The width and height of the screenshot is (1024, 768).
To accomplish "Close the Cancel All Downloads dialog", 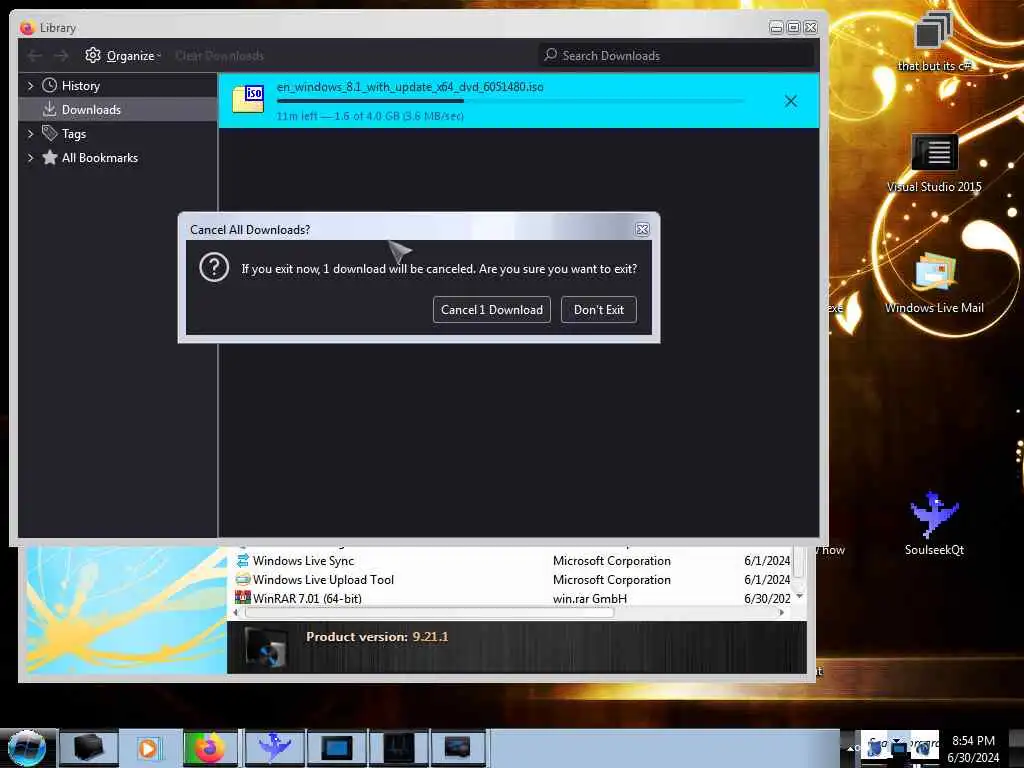I will pos(642,229).
